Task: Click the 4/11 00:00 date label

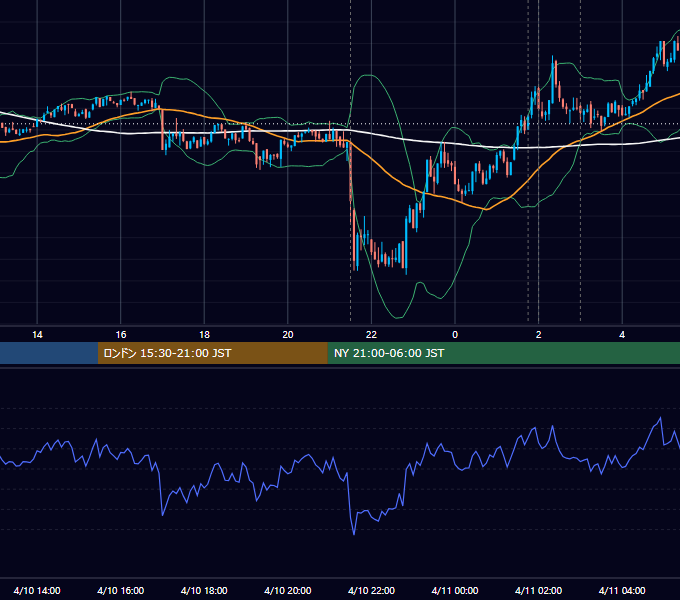Action: coord(455,590)
